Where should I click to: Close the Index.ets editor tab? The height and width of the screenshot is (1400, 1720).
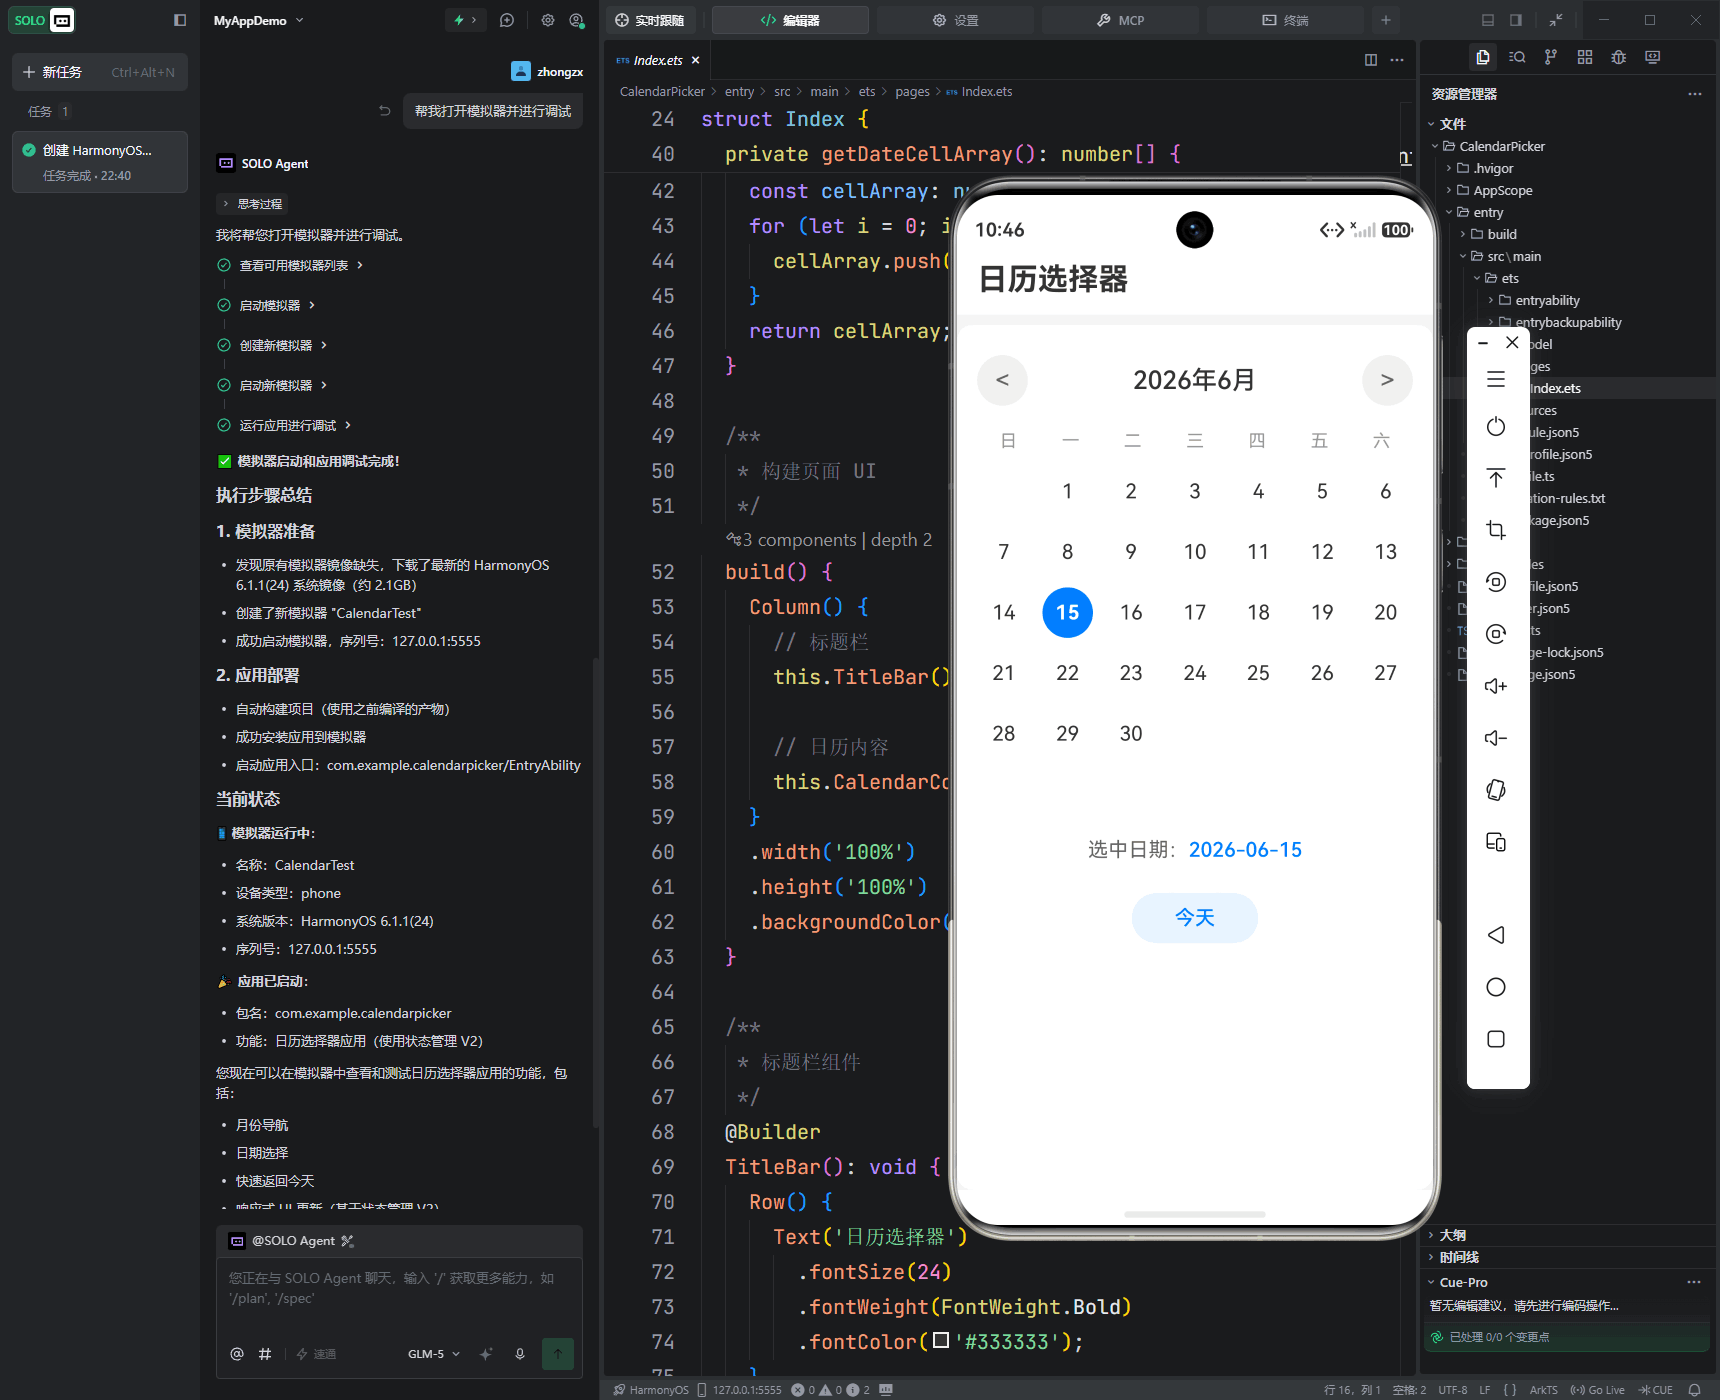(x=695, y=60)
